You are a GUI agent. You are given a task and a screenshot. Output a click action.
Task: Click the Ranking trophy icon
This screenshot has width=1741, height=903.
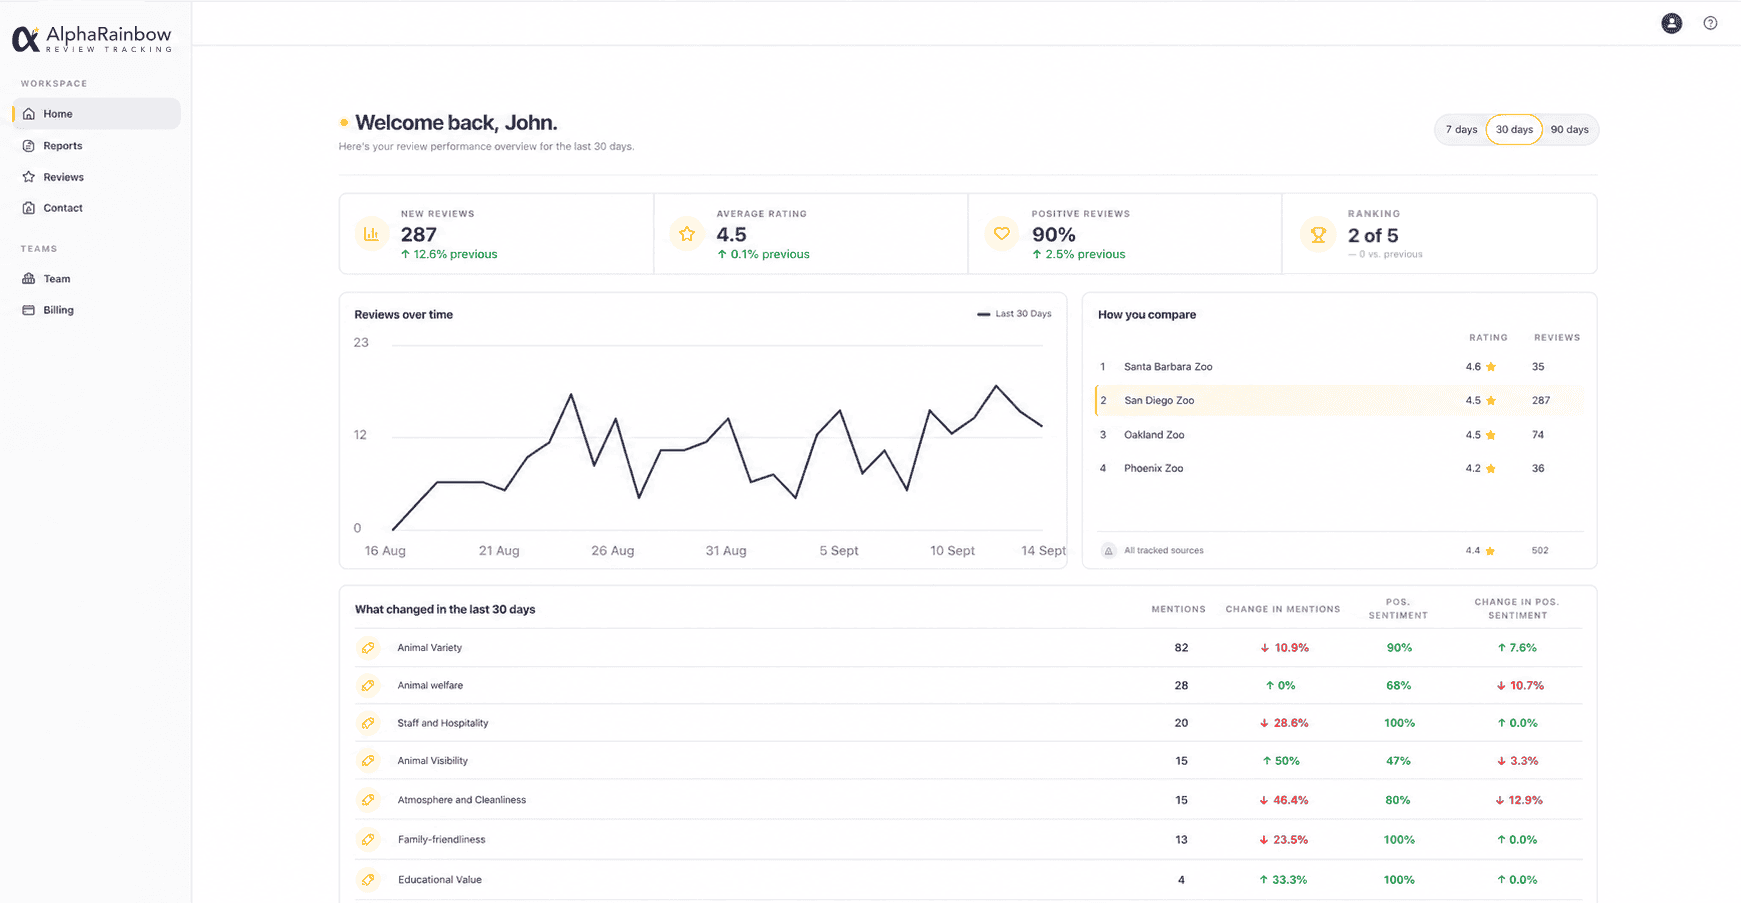pyautogui.click(x=1318, y=235)
